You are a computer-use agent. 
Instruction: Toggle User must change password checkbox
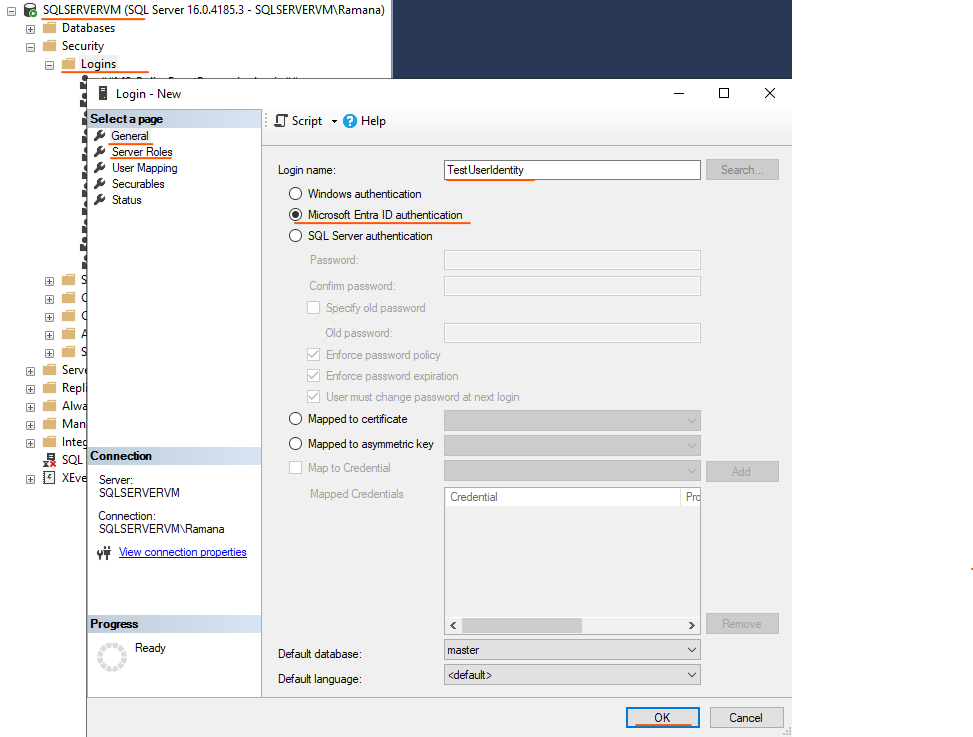(314, 397)
